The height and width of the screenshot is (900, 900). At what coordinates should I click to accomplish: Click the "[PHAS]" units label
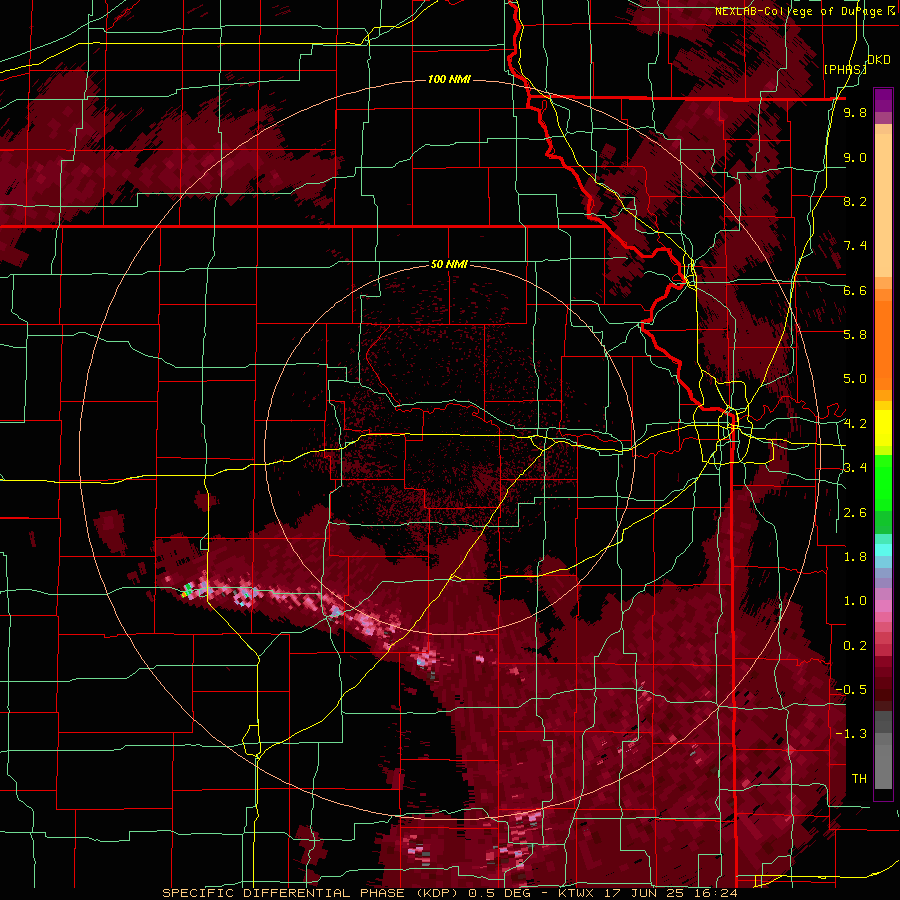(x=845, y=70)
